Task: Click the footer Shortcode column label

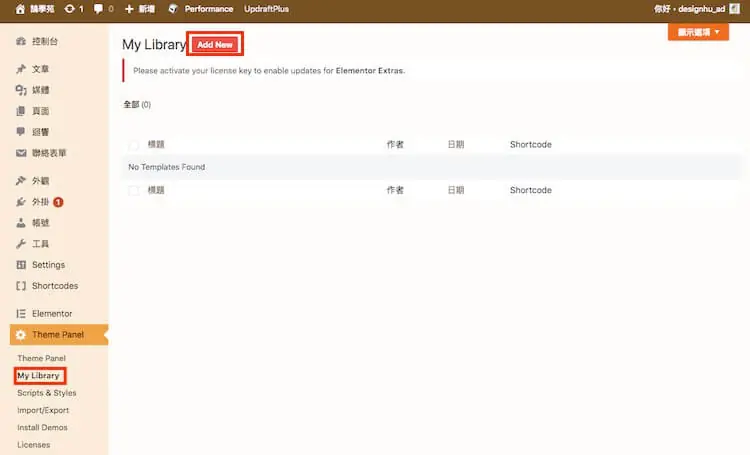Action: [x=530, y=190]
